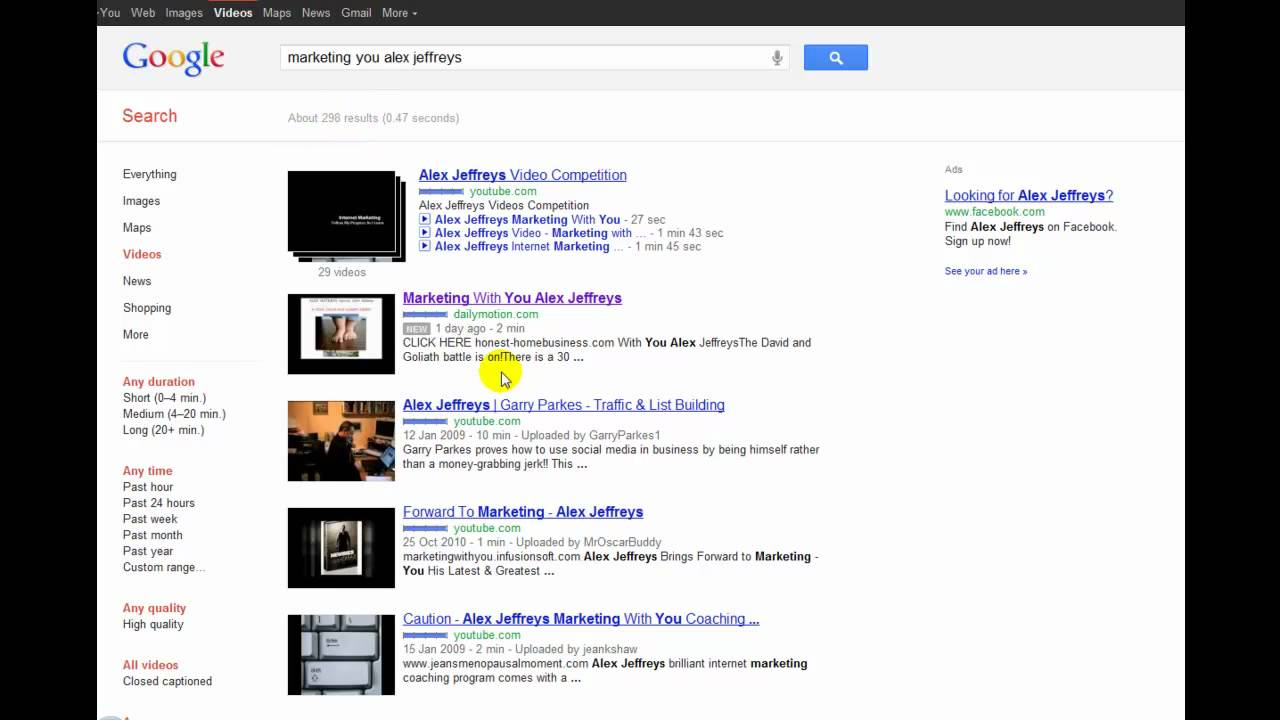
Task: Select Videos in the top navigation bar
Action: pyautogui.click(x=233, y=13)
